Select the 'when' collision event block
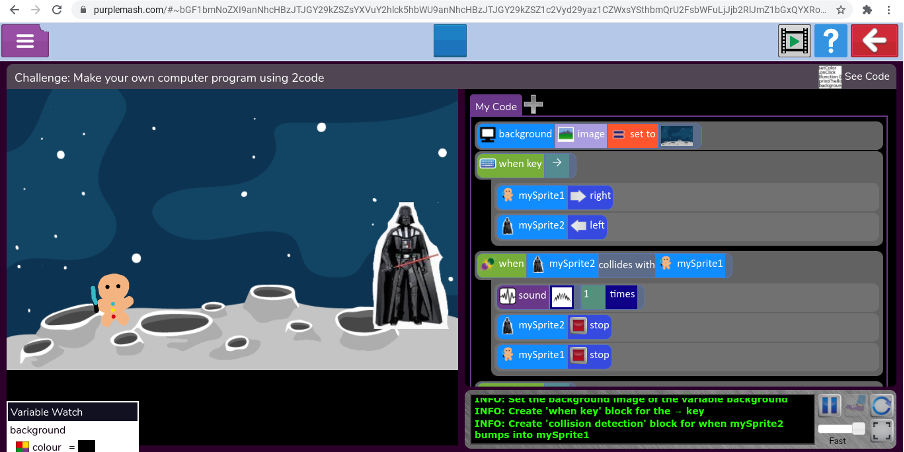This screenshot has width=904, height=452. [x=502, y=264]
